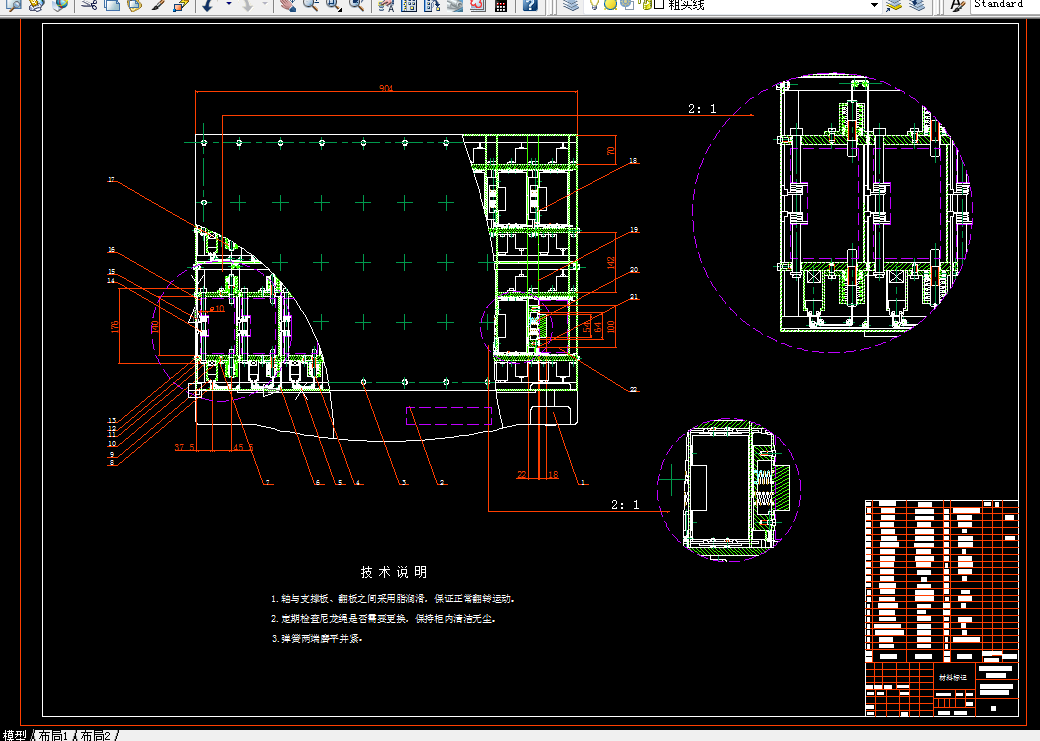
Task: Click the 材料标记 cell in title block
Action: [x=952, y=677]
